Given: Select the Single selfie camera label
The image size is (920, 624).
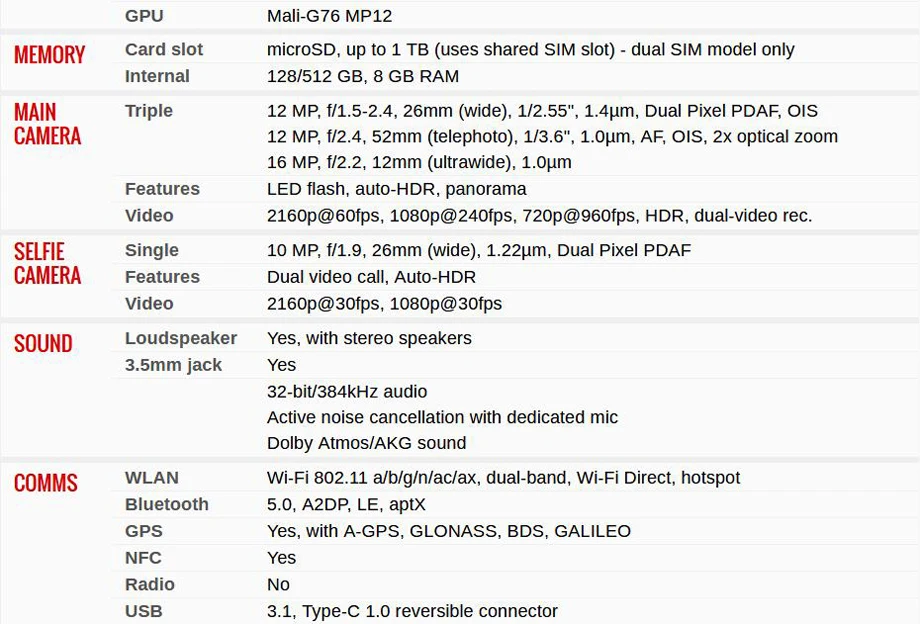Looking at the screenshot, I should 152,250.
